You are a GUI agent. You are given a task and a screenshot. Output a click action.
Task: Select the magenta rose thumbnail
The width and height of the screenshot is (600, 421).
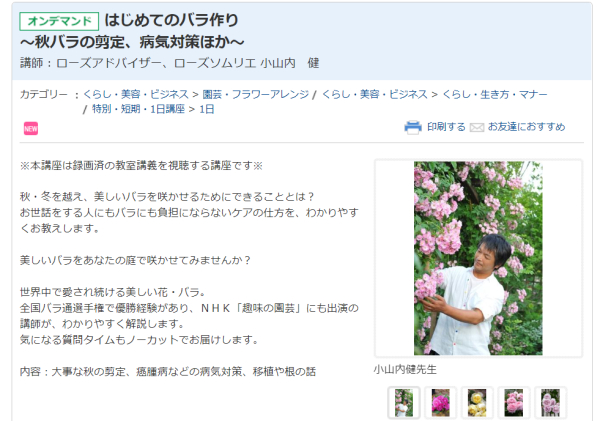tap(440, 403)
